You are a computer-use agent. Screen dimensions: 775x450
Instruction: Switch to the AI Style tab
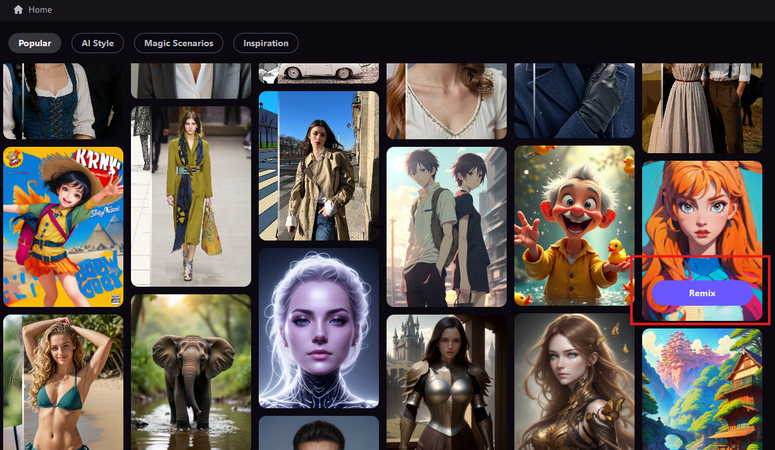click(97, 43)
